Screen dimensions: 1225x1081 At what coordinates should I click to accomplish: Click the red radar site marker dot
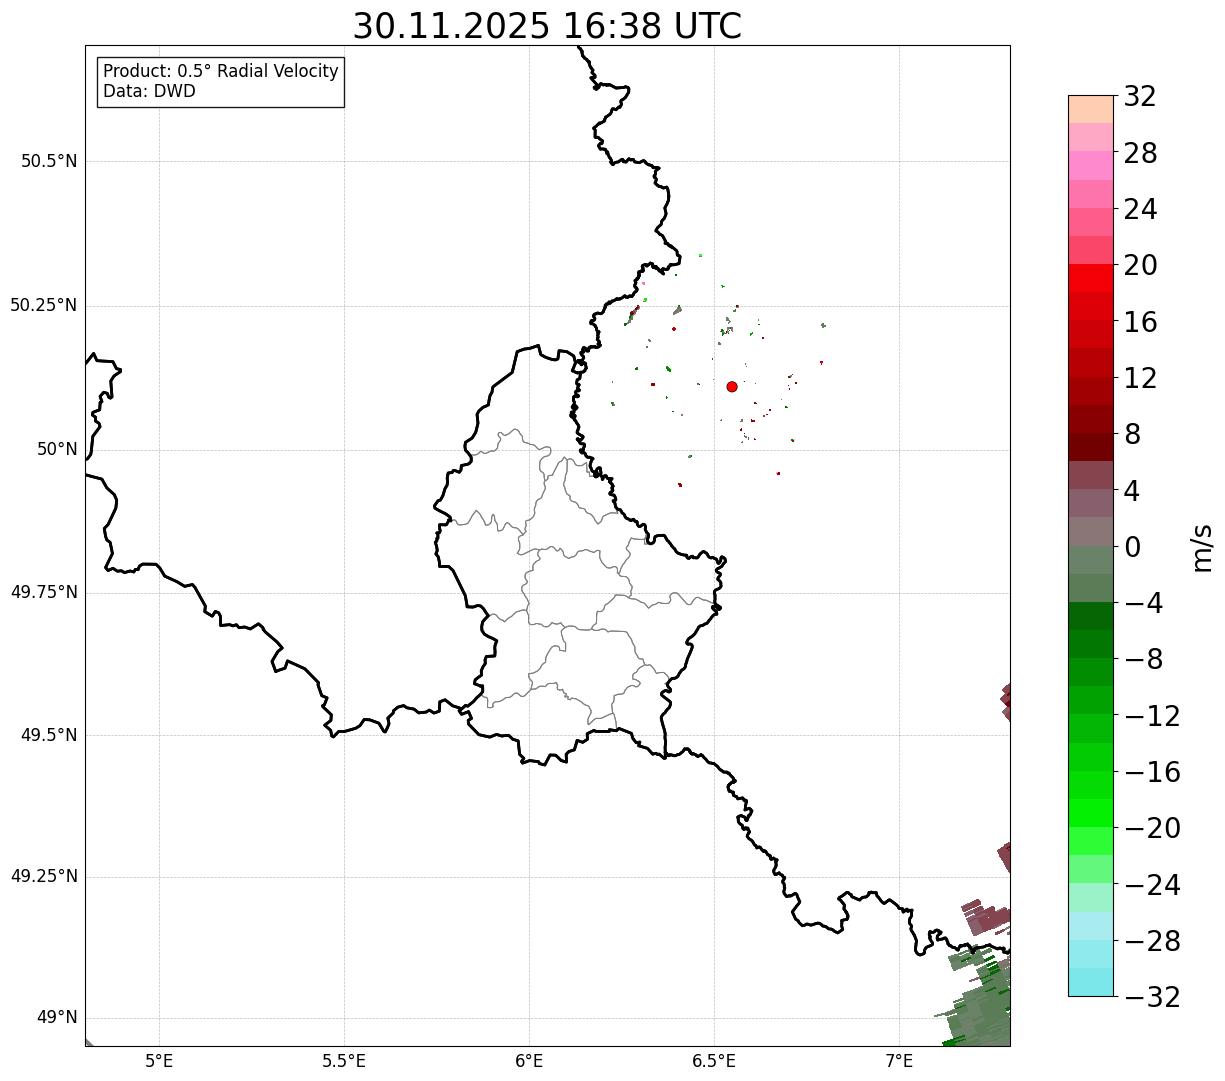click(x=732, y=387)
